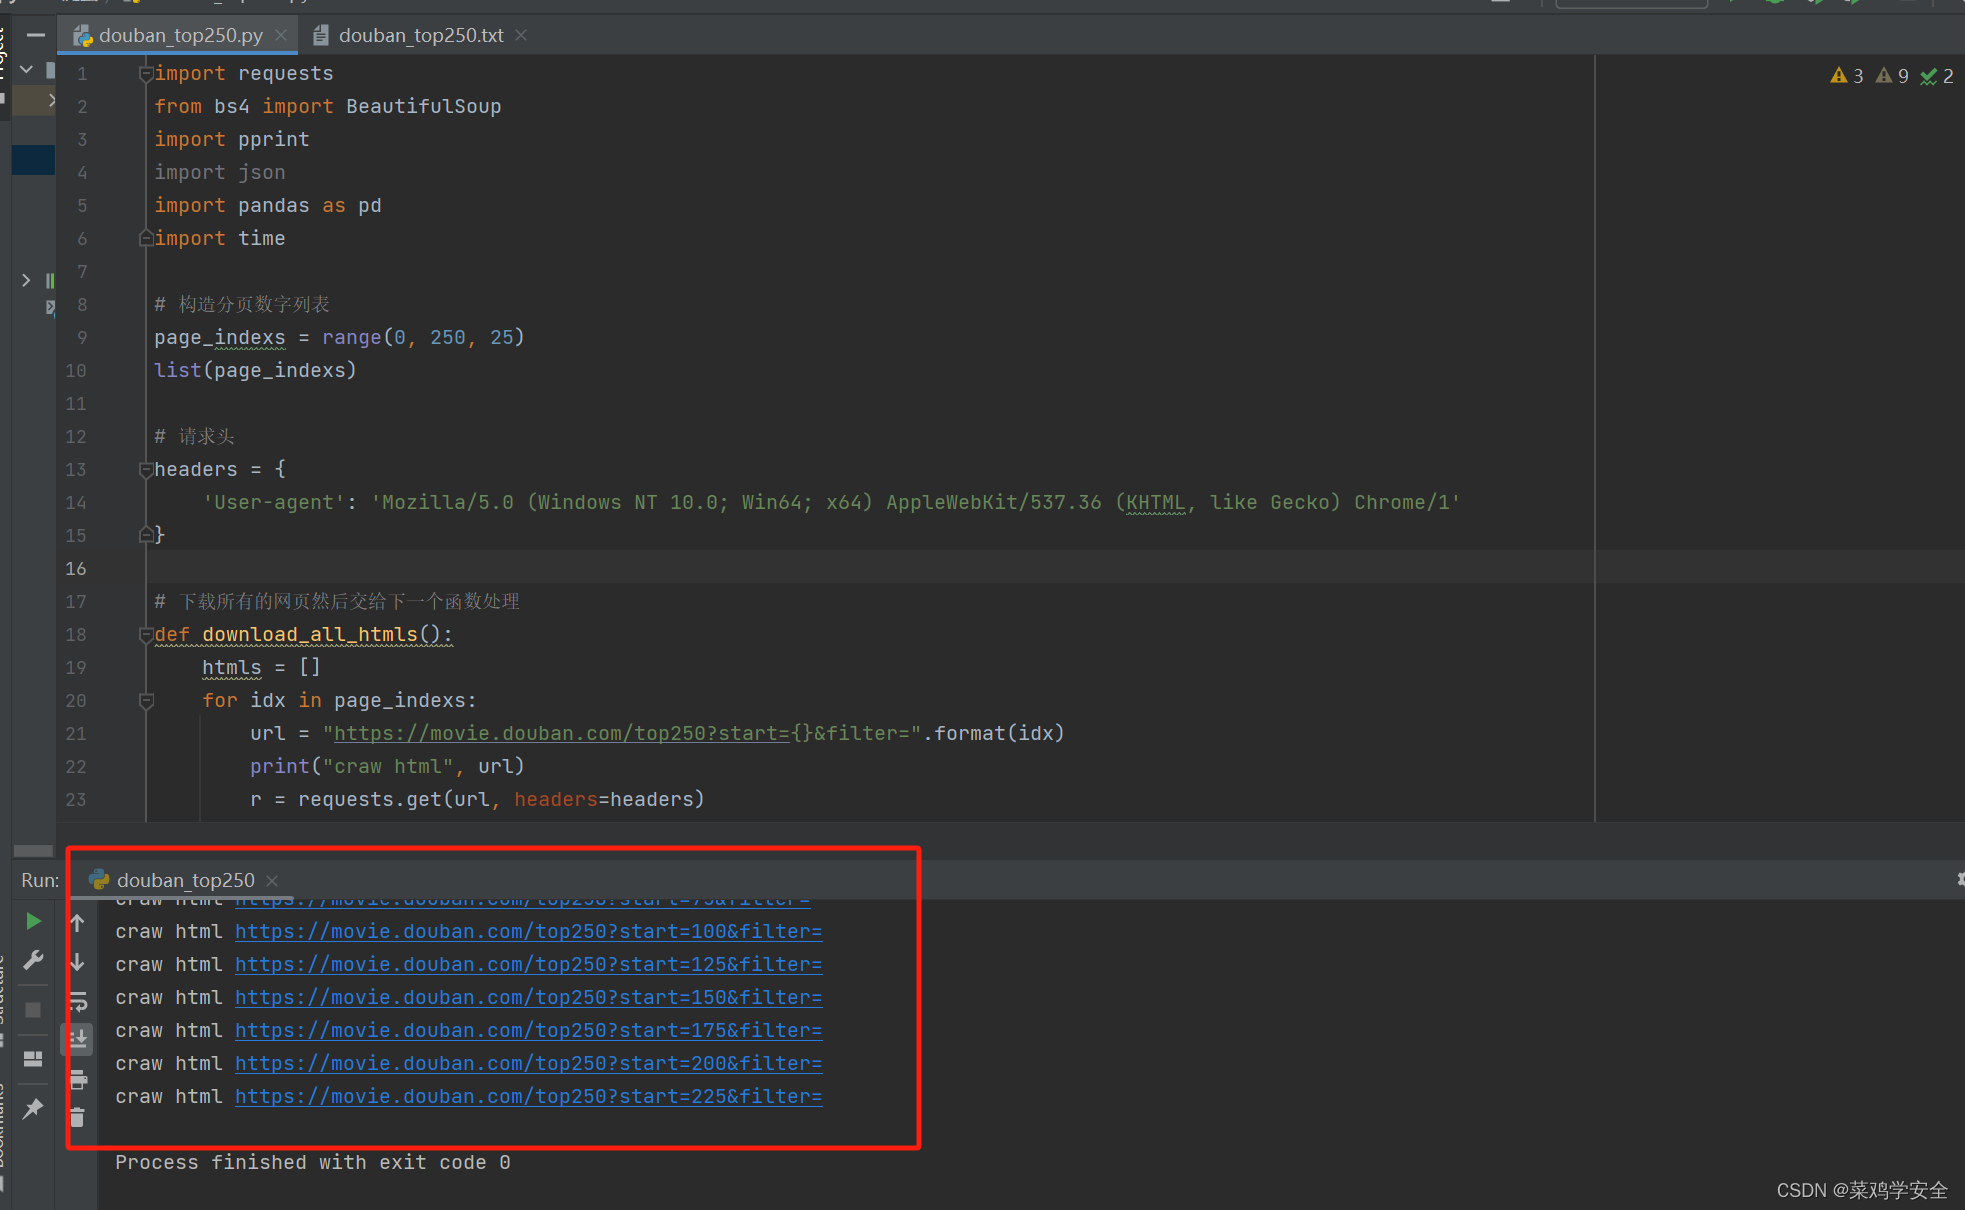
Task: Click the green typo indicator showing 2
Action: (x=1937, y=76)
